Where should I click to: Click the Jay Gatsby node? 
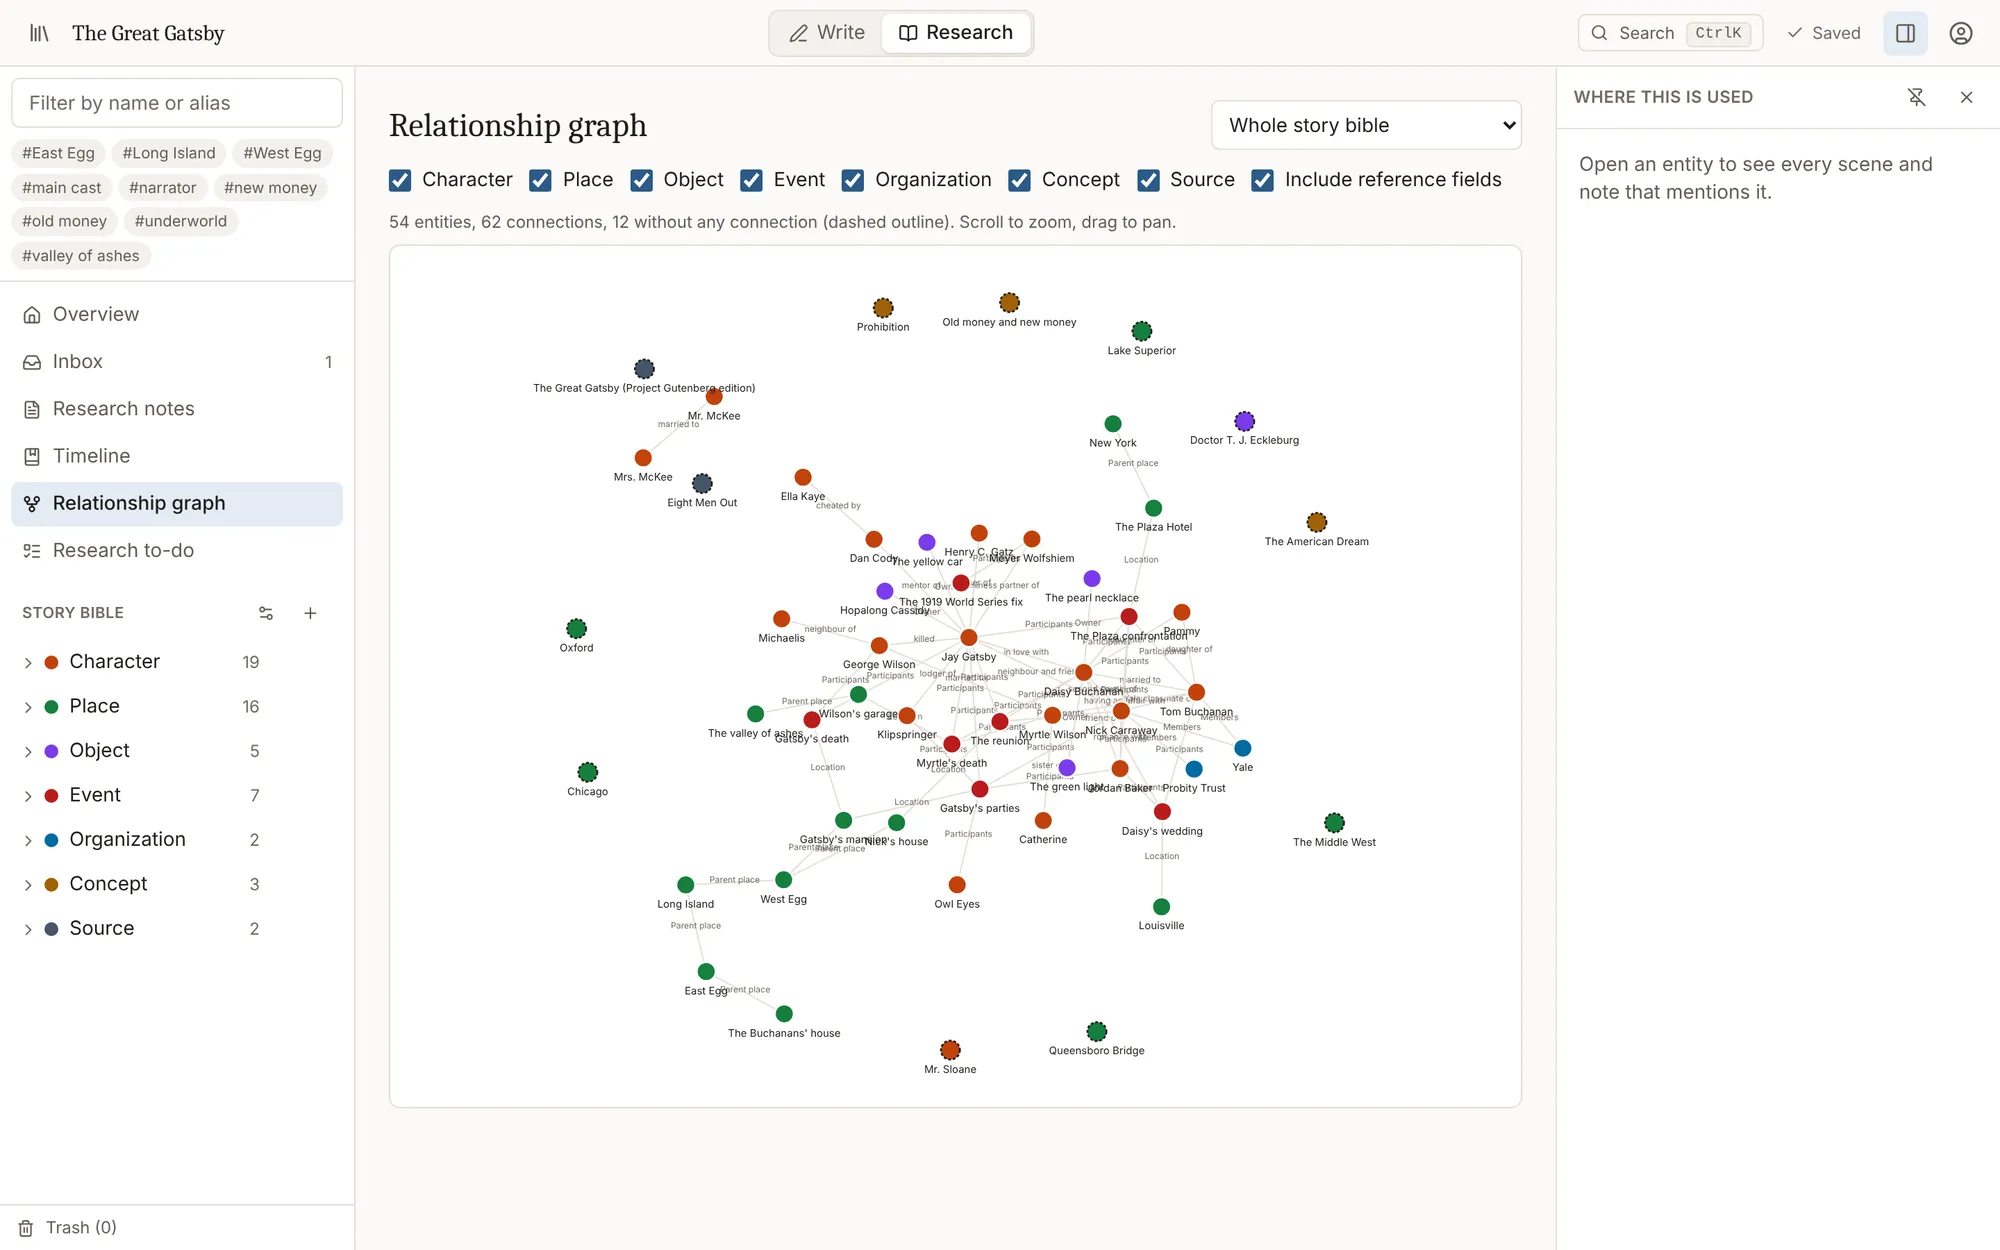968,637
